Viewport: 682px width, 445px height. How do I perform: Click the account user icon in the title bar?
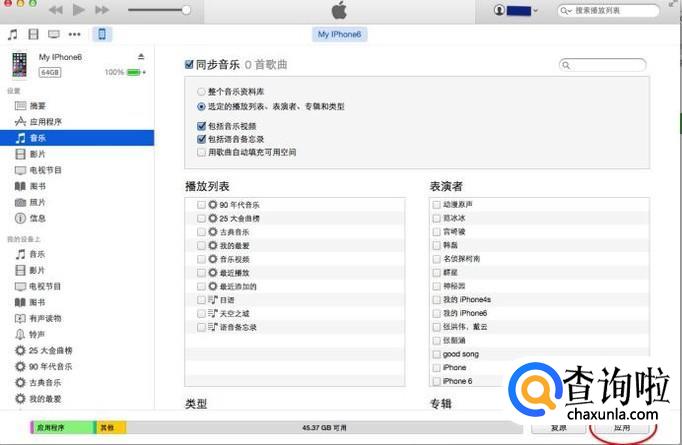coord(499,10)
